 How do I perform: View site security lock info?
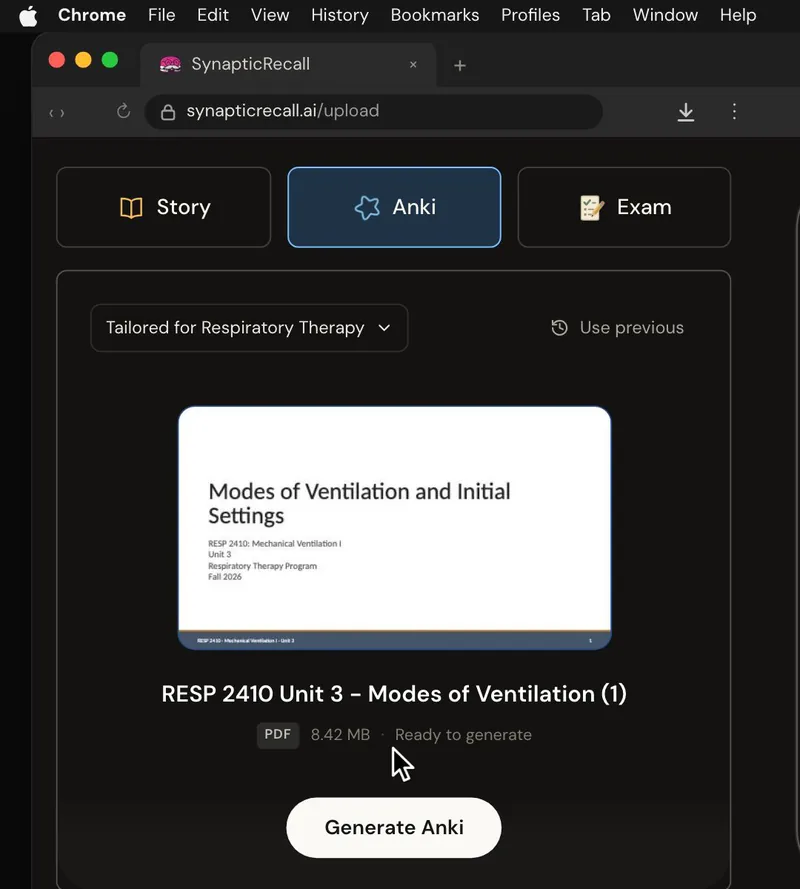tap(168, 112)
